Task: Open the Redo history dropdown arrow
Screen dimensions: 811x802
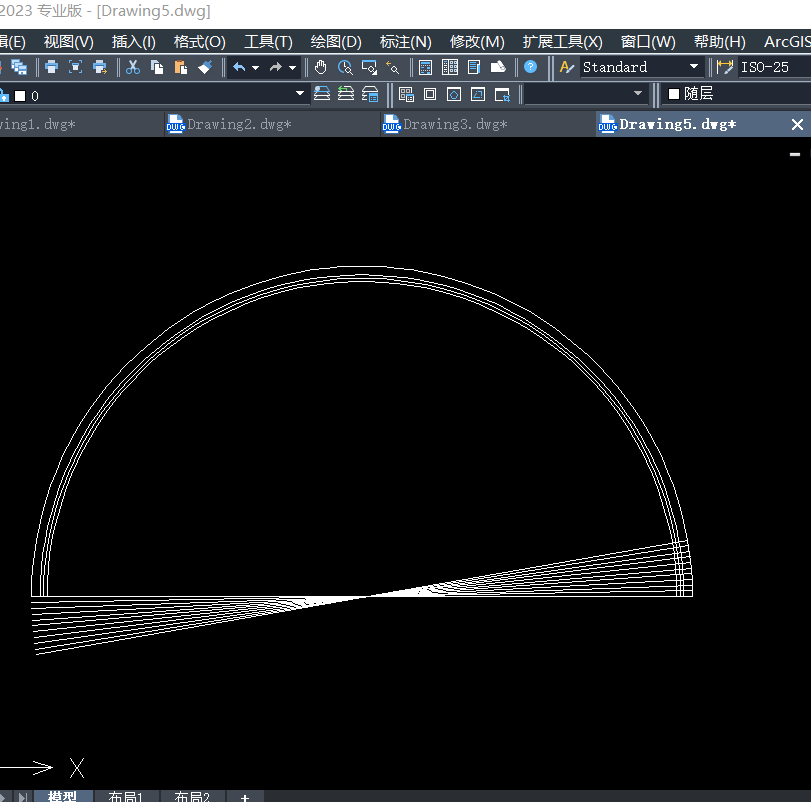Action: click(293, 68)
